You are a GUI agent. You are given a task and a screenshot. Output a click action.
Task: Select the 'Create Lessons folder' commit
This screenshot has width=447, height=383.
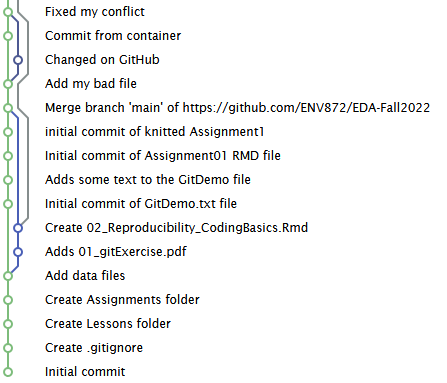pyautogui.click(x=108, y=324)
